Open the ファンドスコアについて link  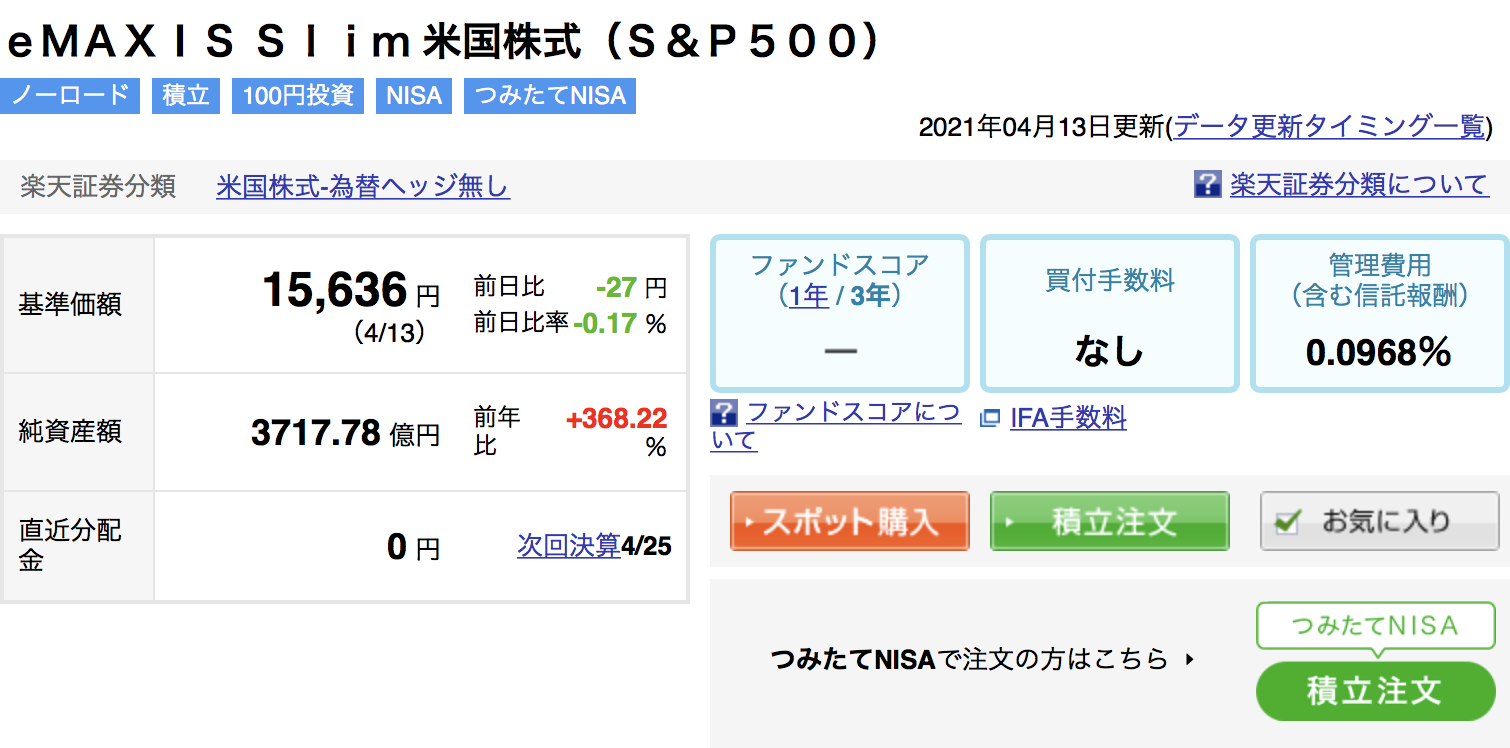pos(836,426)
